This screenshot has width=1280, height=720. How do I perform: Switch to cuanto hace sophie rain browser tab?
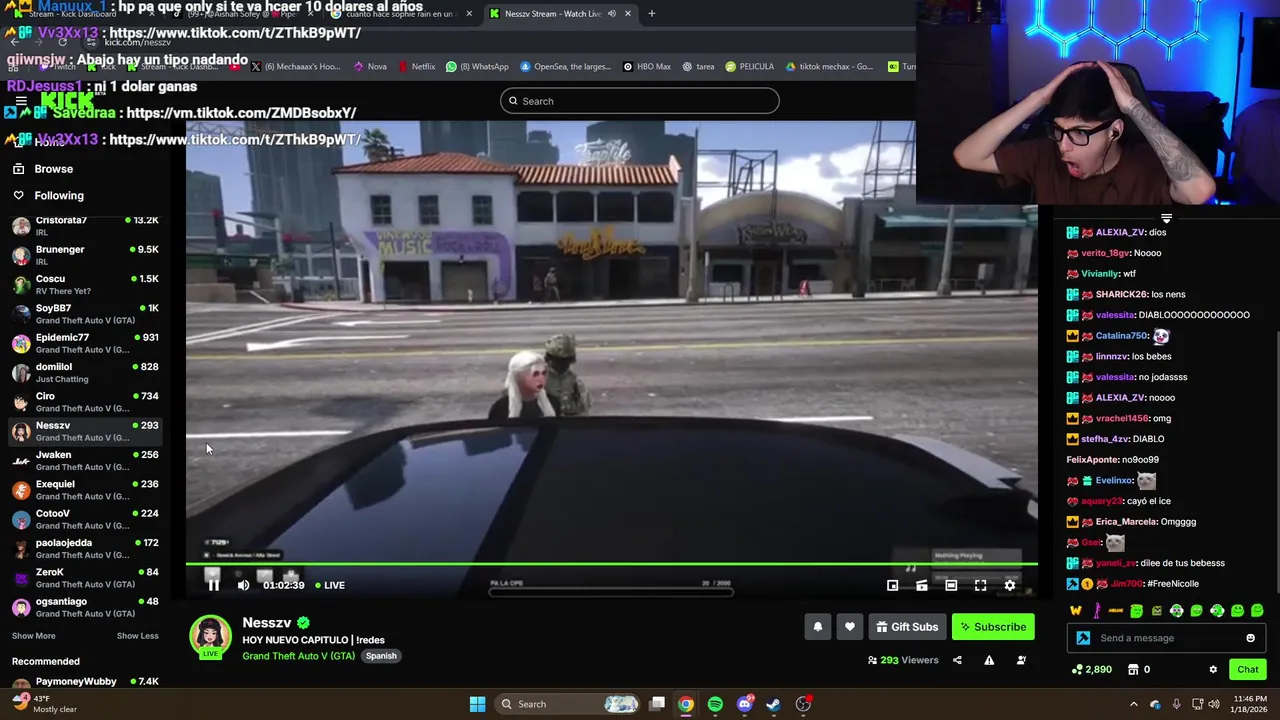pos(400,14)
